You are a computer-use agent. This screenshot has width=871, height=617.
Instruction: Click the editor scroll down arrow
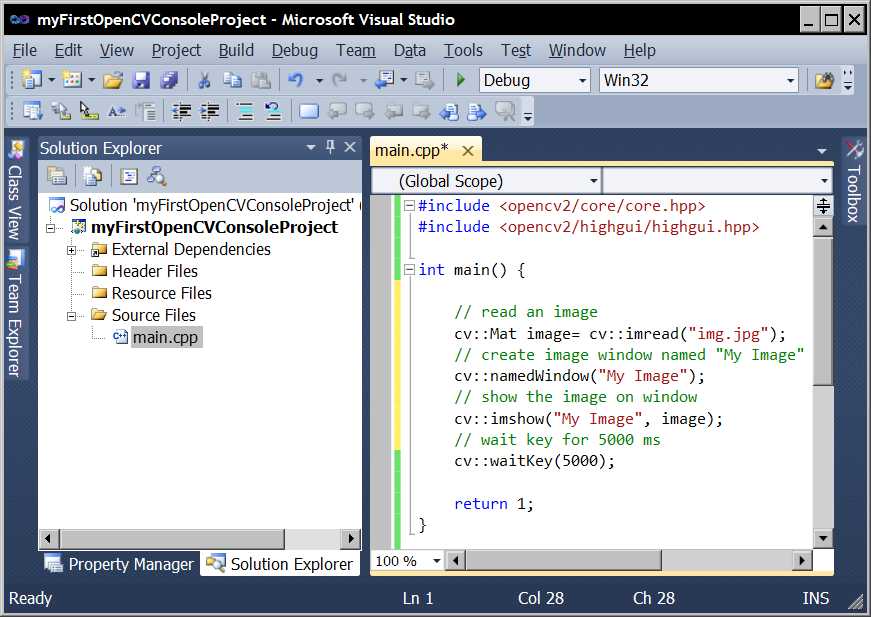click(x=822, y=538)
